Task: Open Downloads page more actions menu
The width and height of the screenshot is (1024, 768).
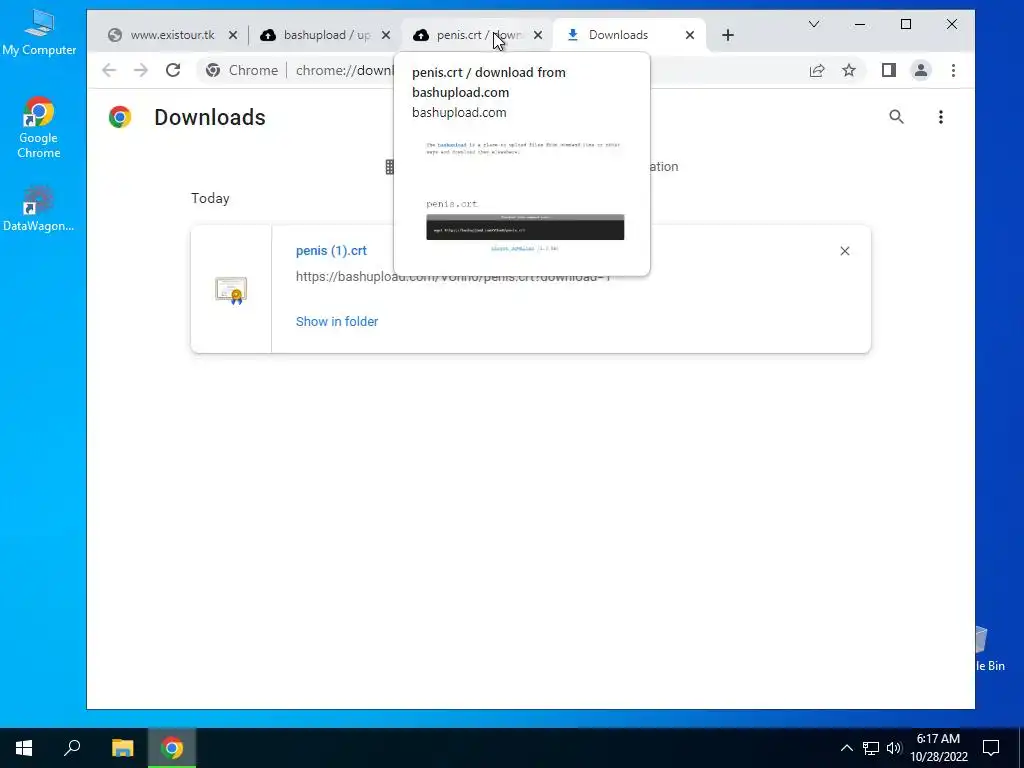Action: pyautogui.click(x=941, y=117)
